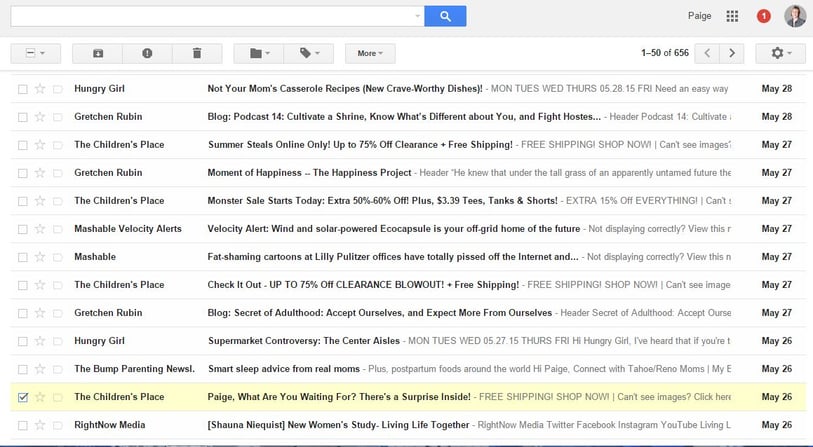Check the Supermarket Controversy email checkbox
The height and width of the screenshot is (447, 813).
tap(23, 341)
